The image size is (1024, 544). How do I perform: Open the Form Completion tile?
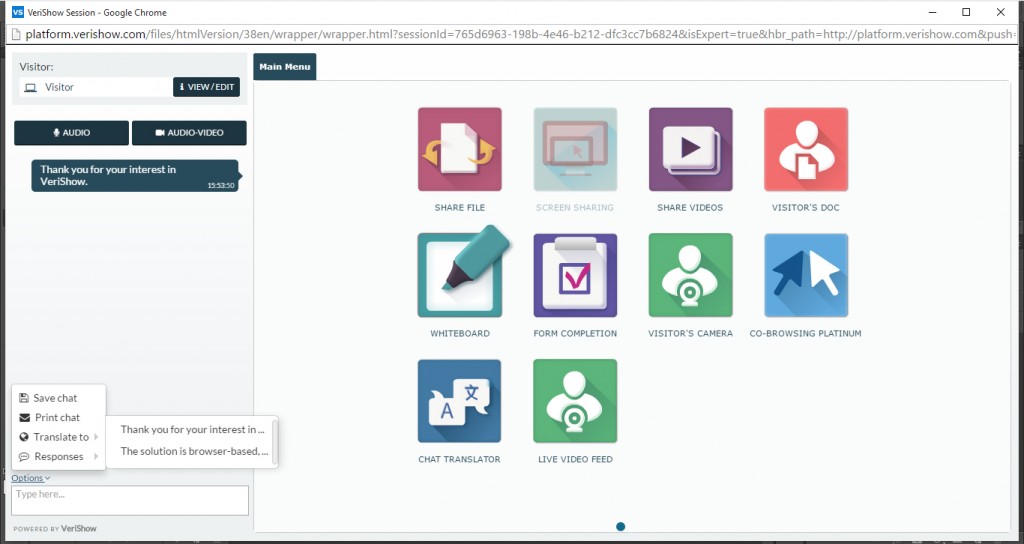pos(575,275)
